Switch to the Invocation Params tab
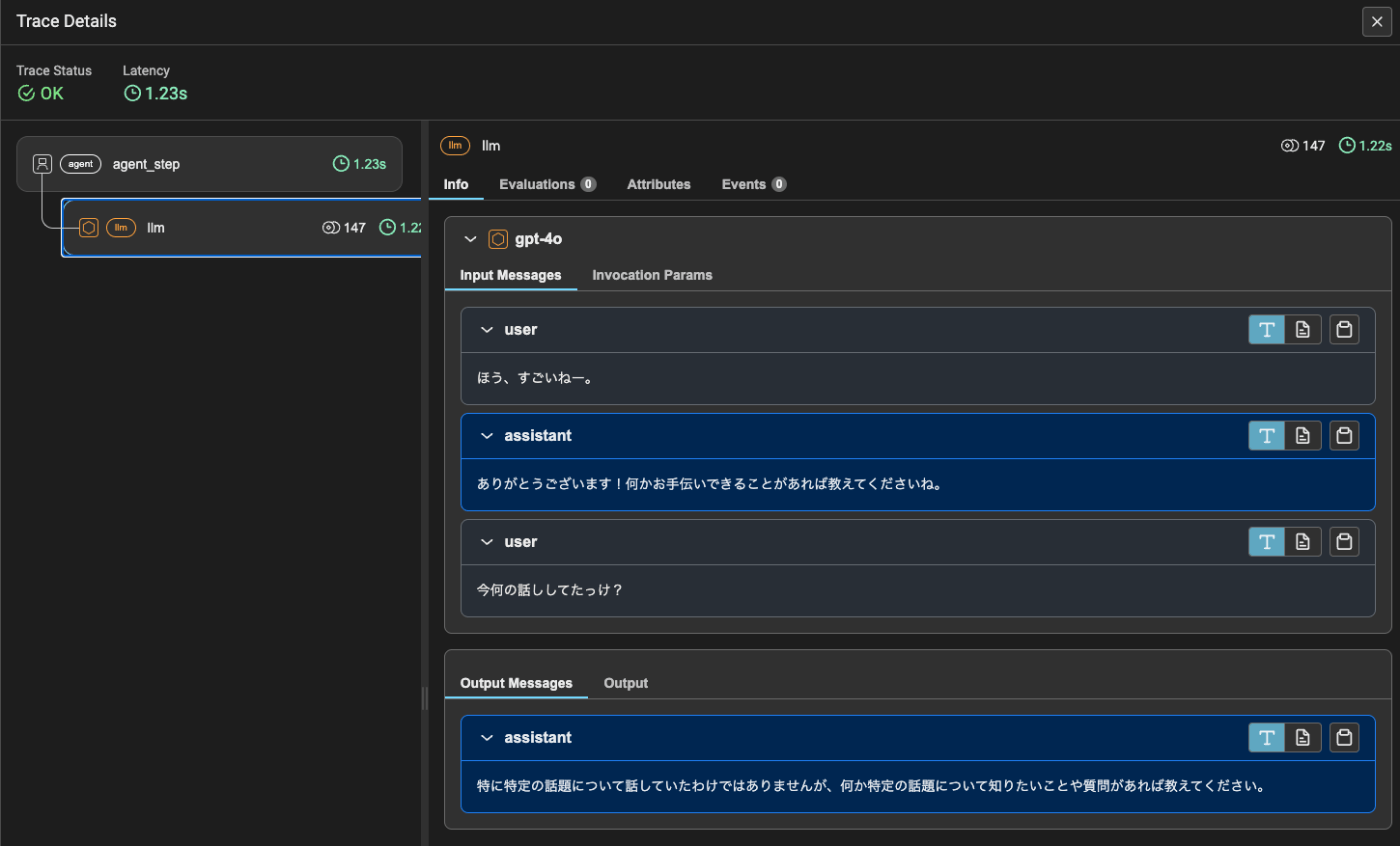 pyautogui.click(x=652, y=275)
